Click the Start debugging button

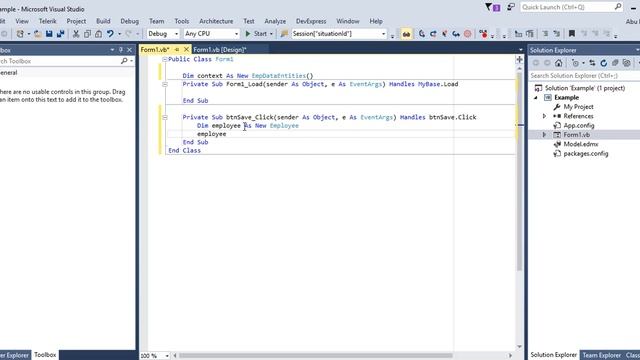[x=256, y=34]
